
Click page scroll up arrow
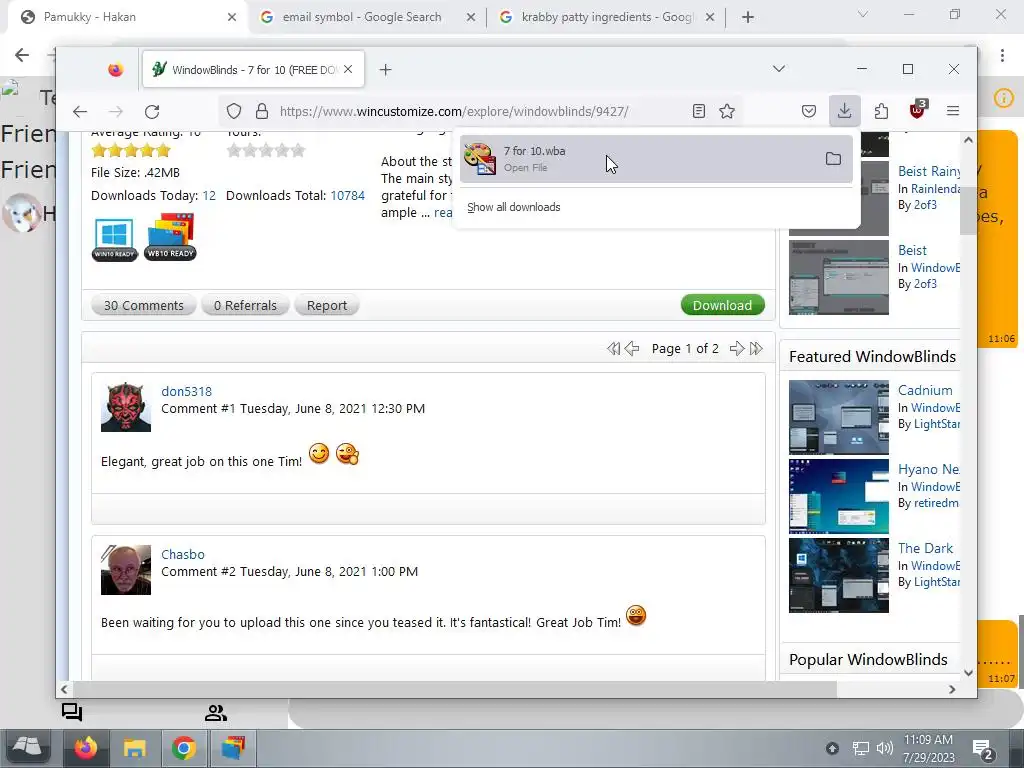968,140
